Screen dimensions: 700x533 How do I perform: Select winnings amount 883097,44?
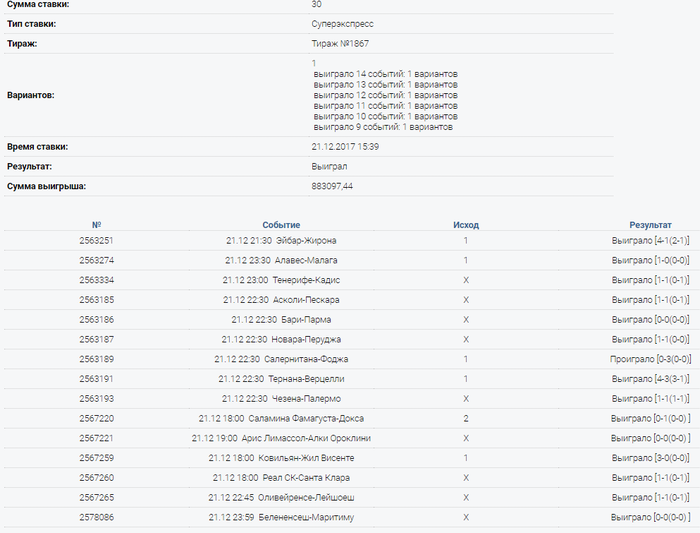tap(332, 186)
